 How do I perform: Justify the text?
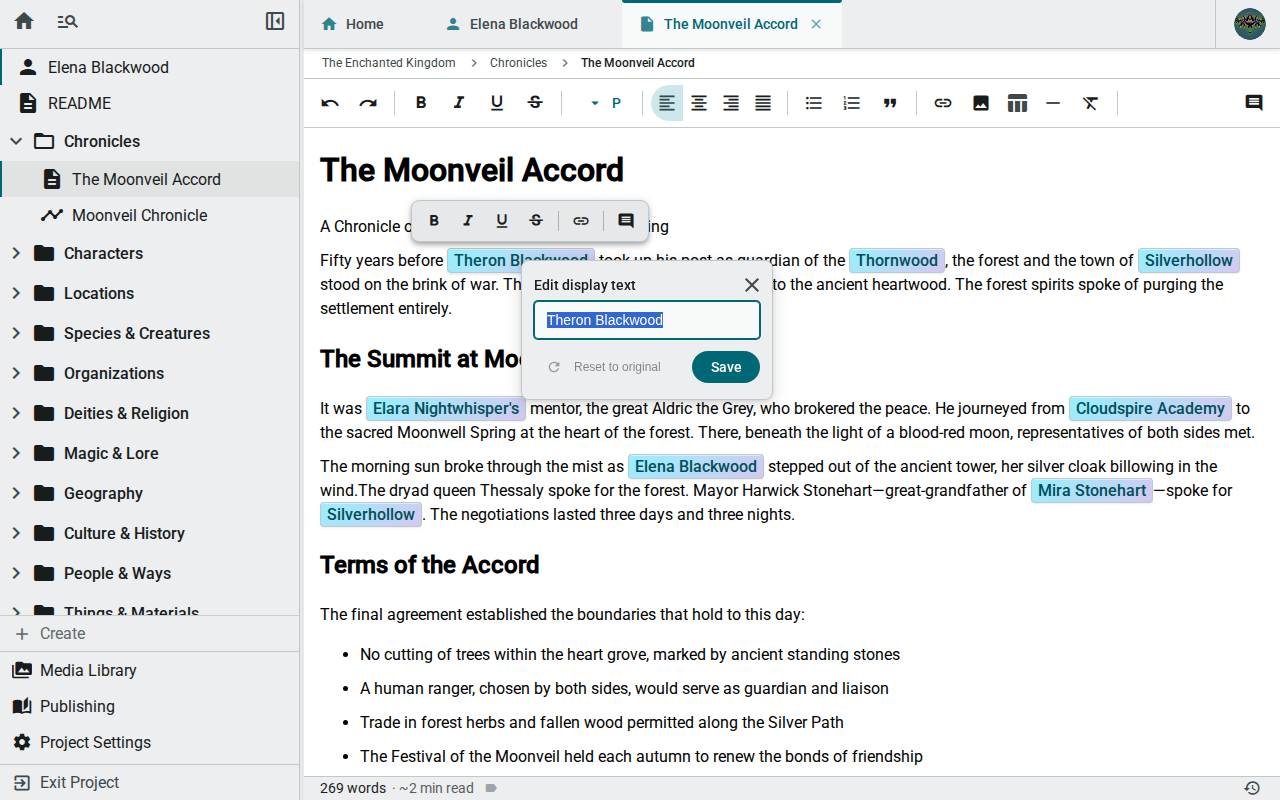point(763,103)
